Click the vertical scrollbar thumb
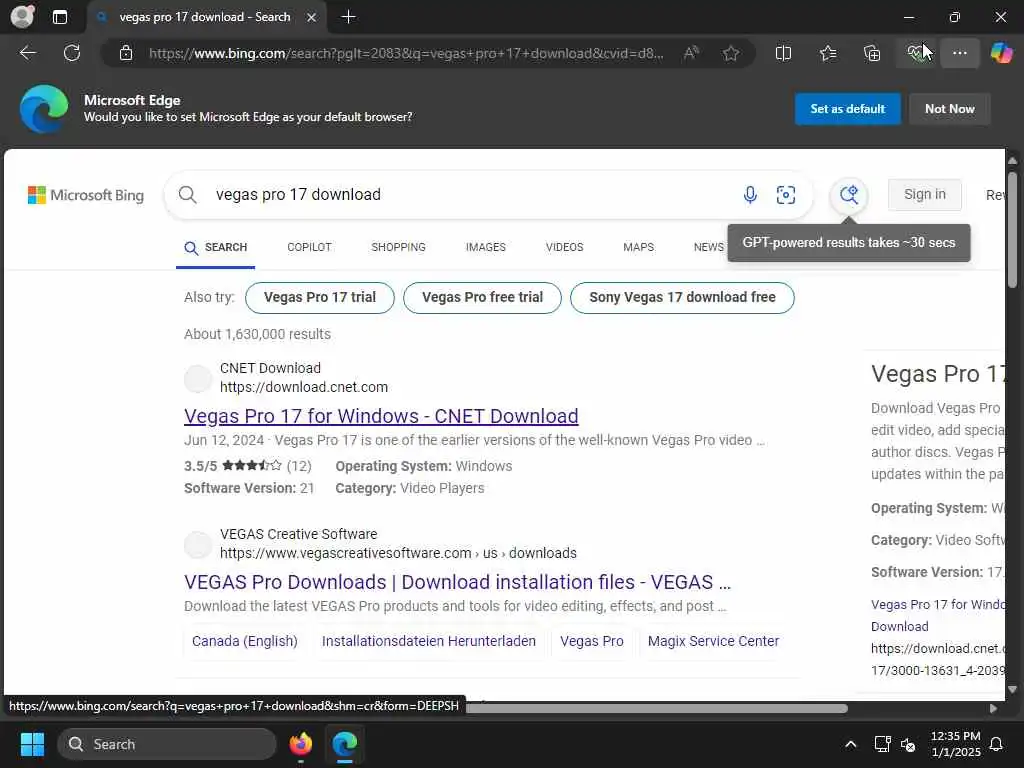 pos(1012,230)
